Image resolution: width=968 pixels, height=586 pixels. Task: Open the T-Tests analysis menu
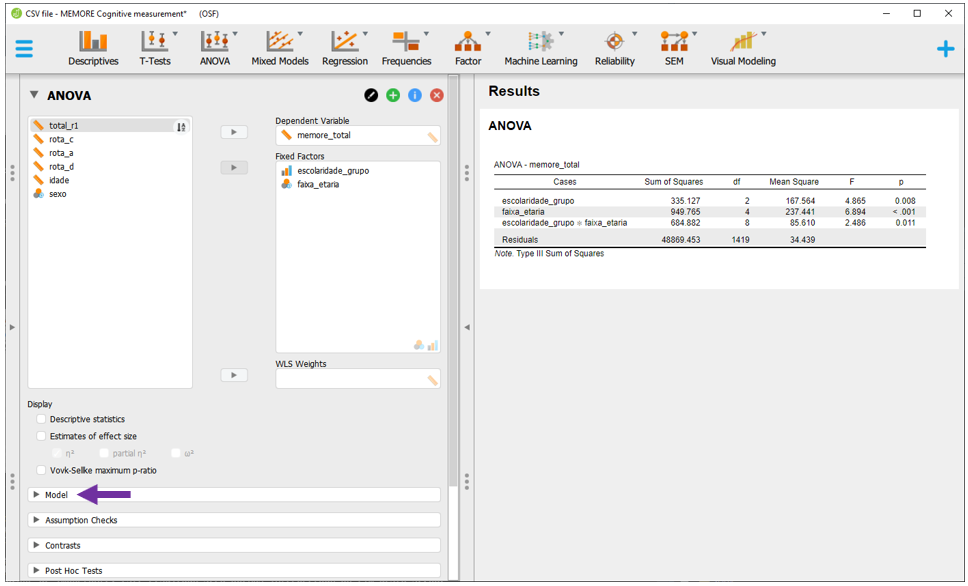[x=154, y=47]
